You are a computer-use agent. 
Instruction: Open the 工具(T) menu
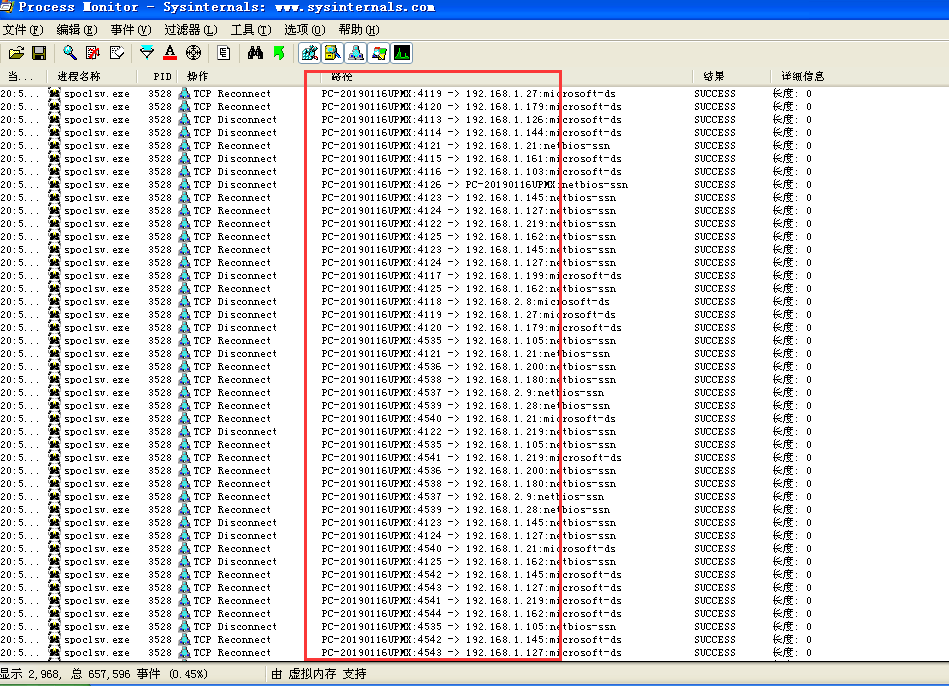pos(249,30)
